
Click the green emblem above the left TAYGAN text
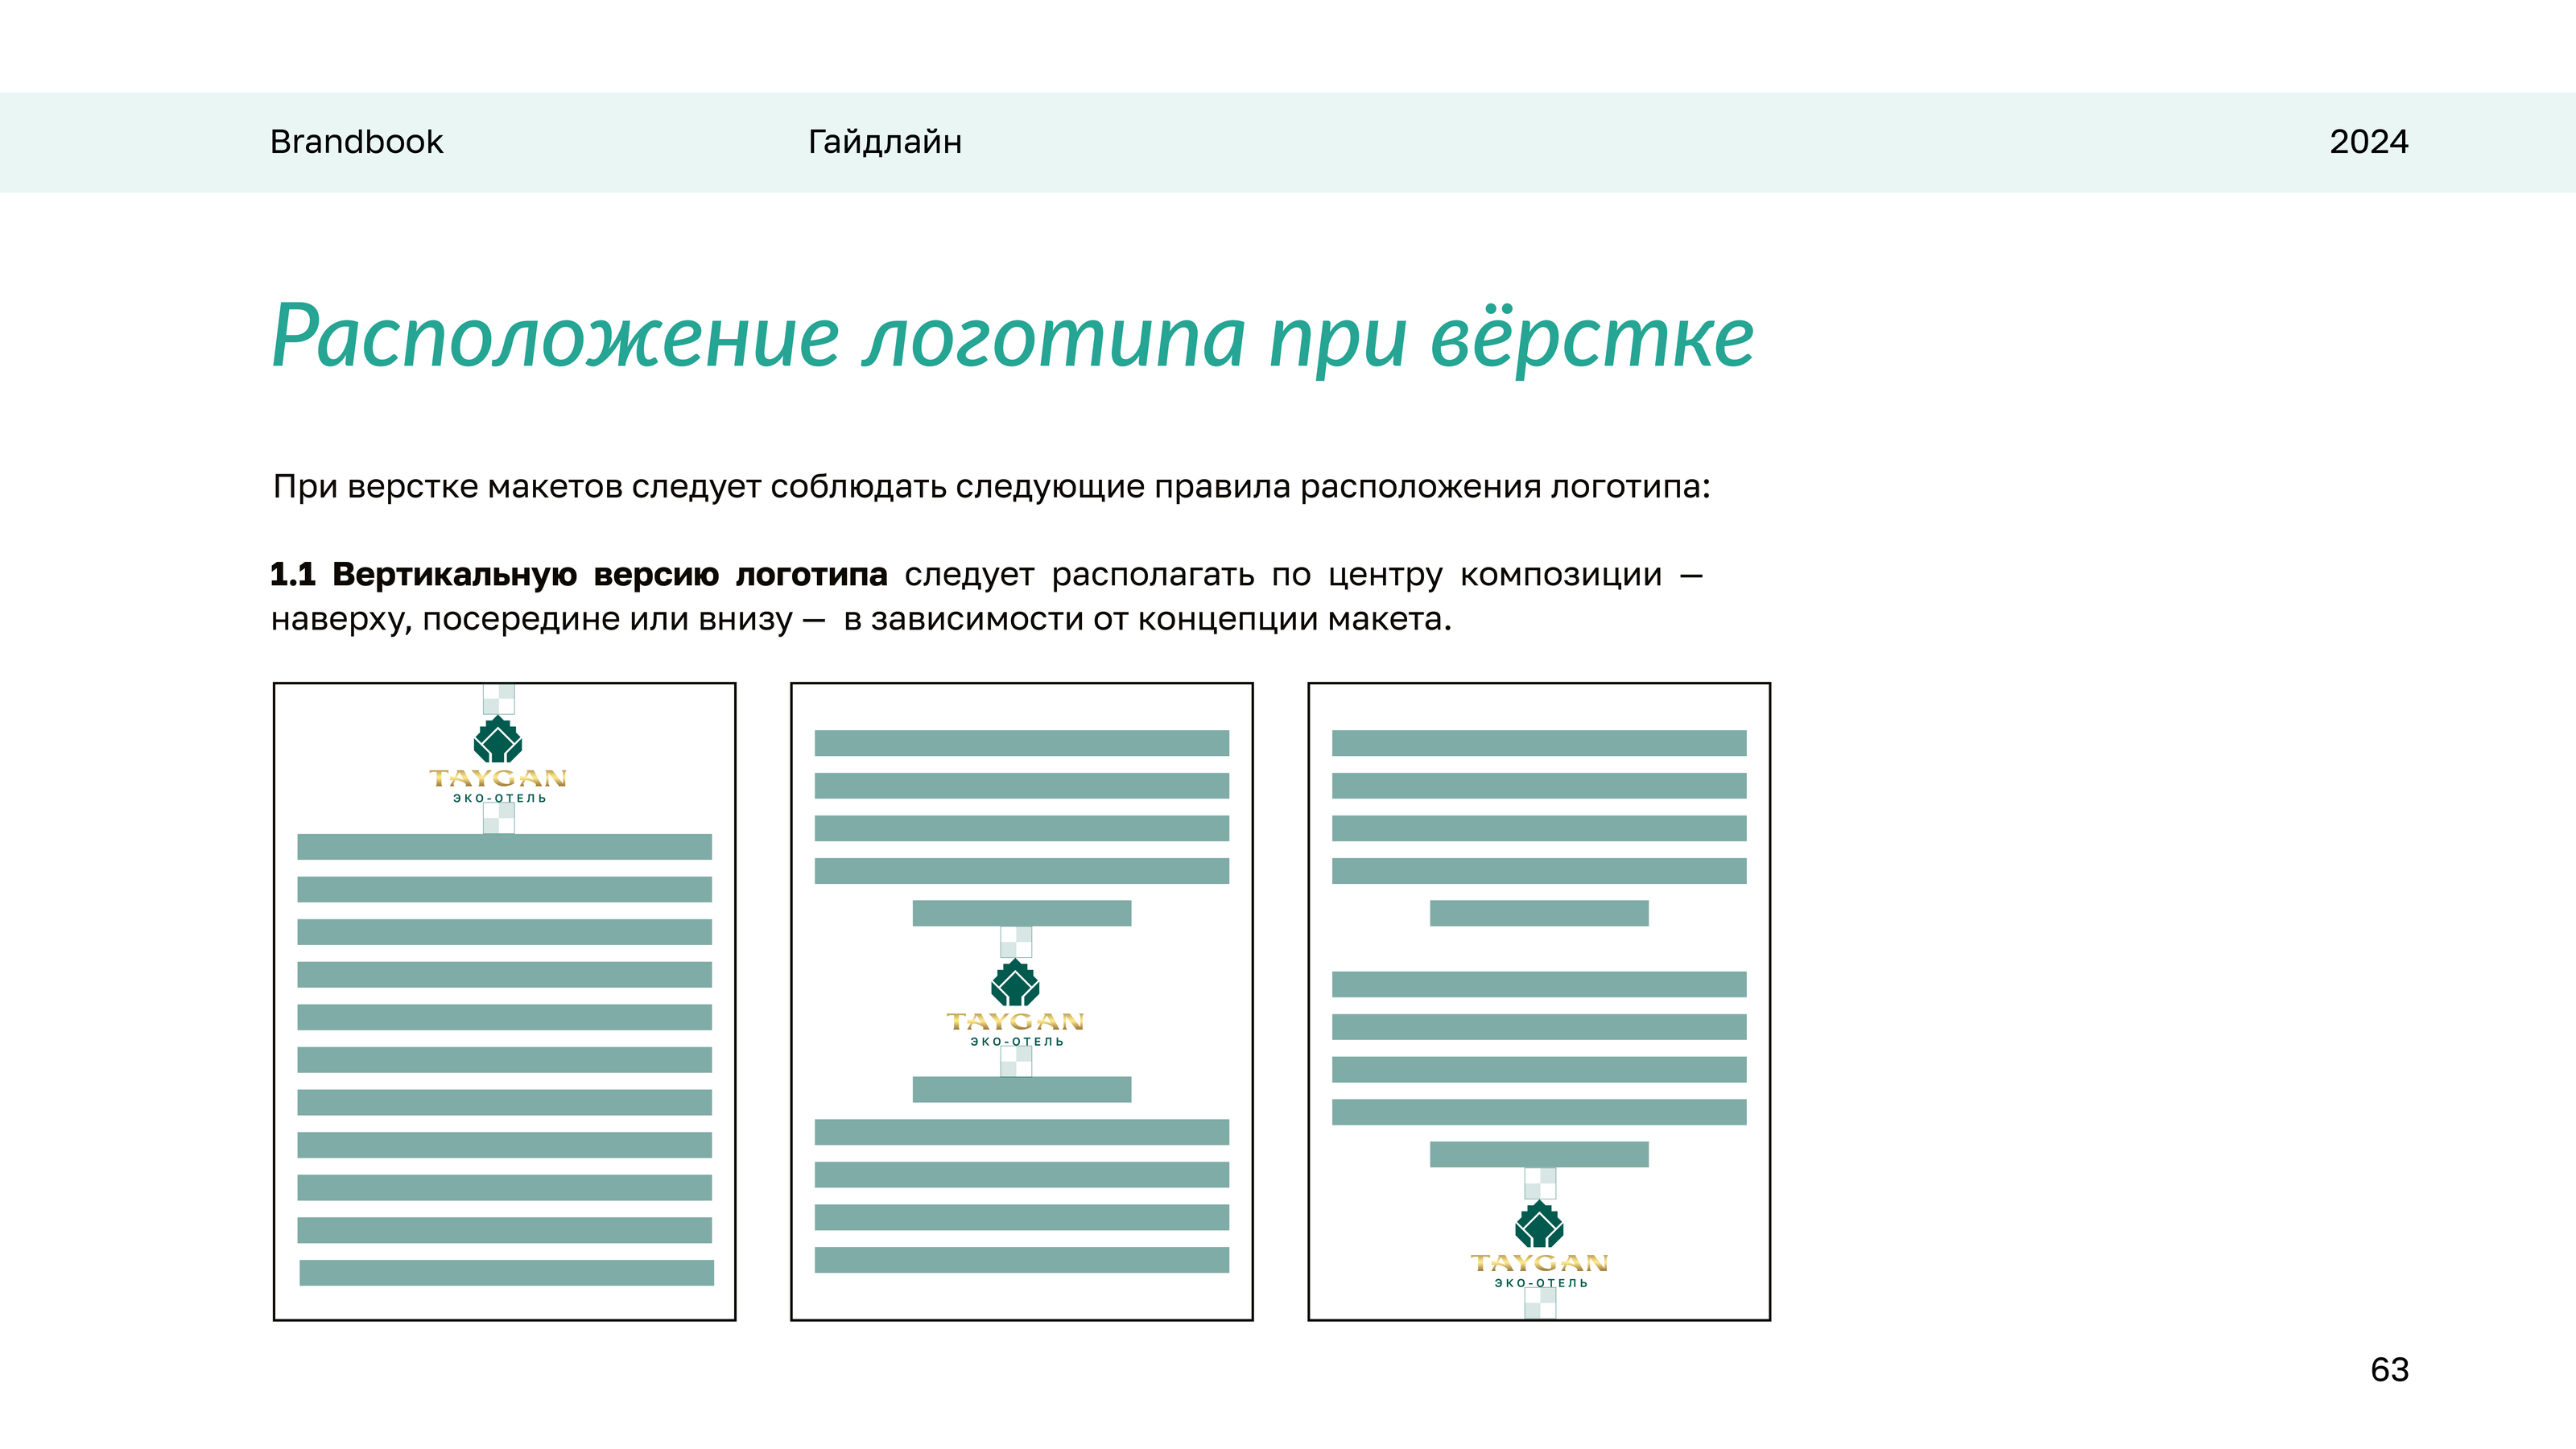point(498,740)
